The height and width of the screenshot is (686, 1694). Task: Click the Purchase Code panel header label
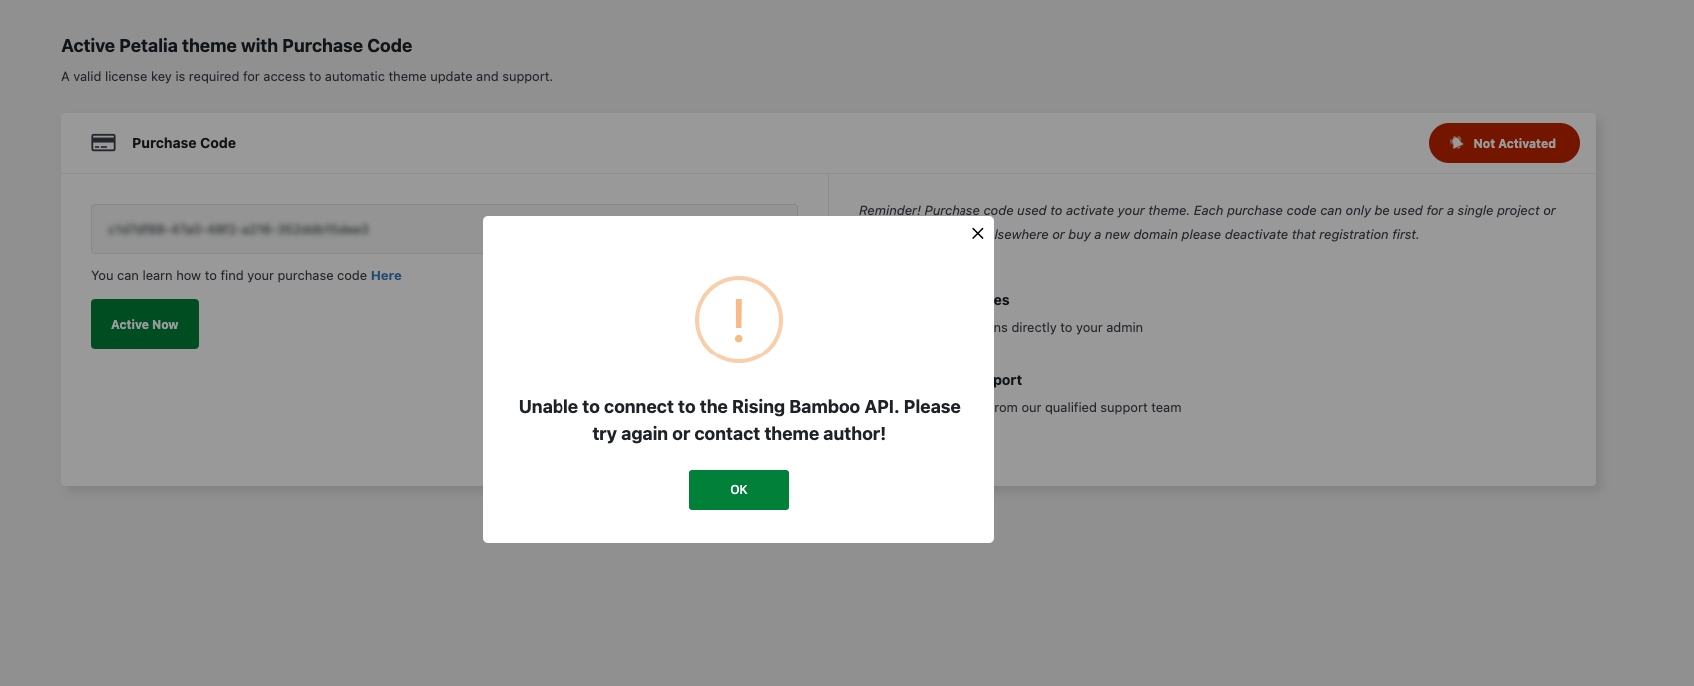pos(184,143)
